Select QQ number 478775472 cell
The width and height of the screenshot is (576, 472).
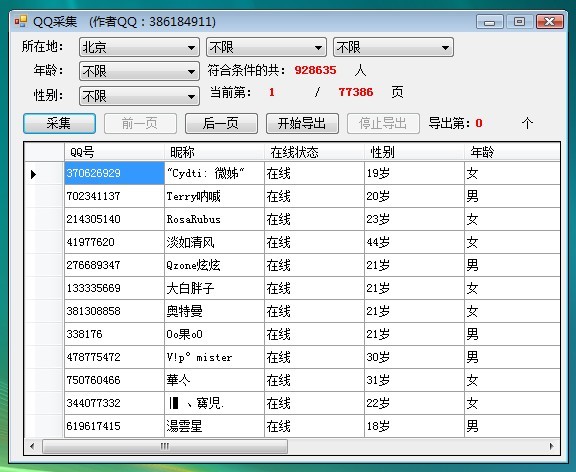click(x=114, y=357)
